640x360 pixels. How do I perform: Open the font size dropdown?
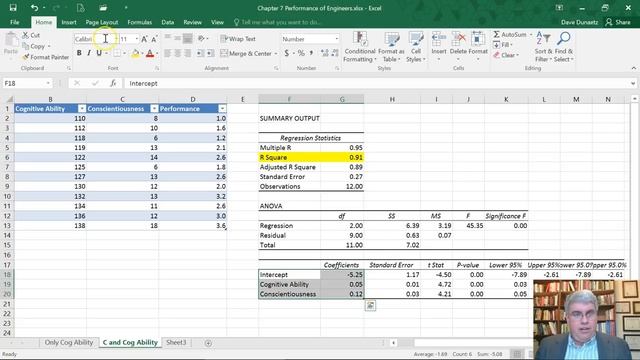point(136,39)
